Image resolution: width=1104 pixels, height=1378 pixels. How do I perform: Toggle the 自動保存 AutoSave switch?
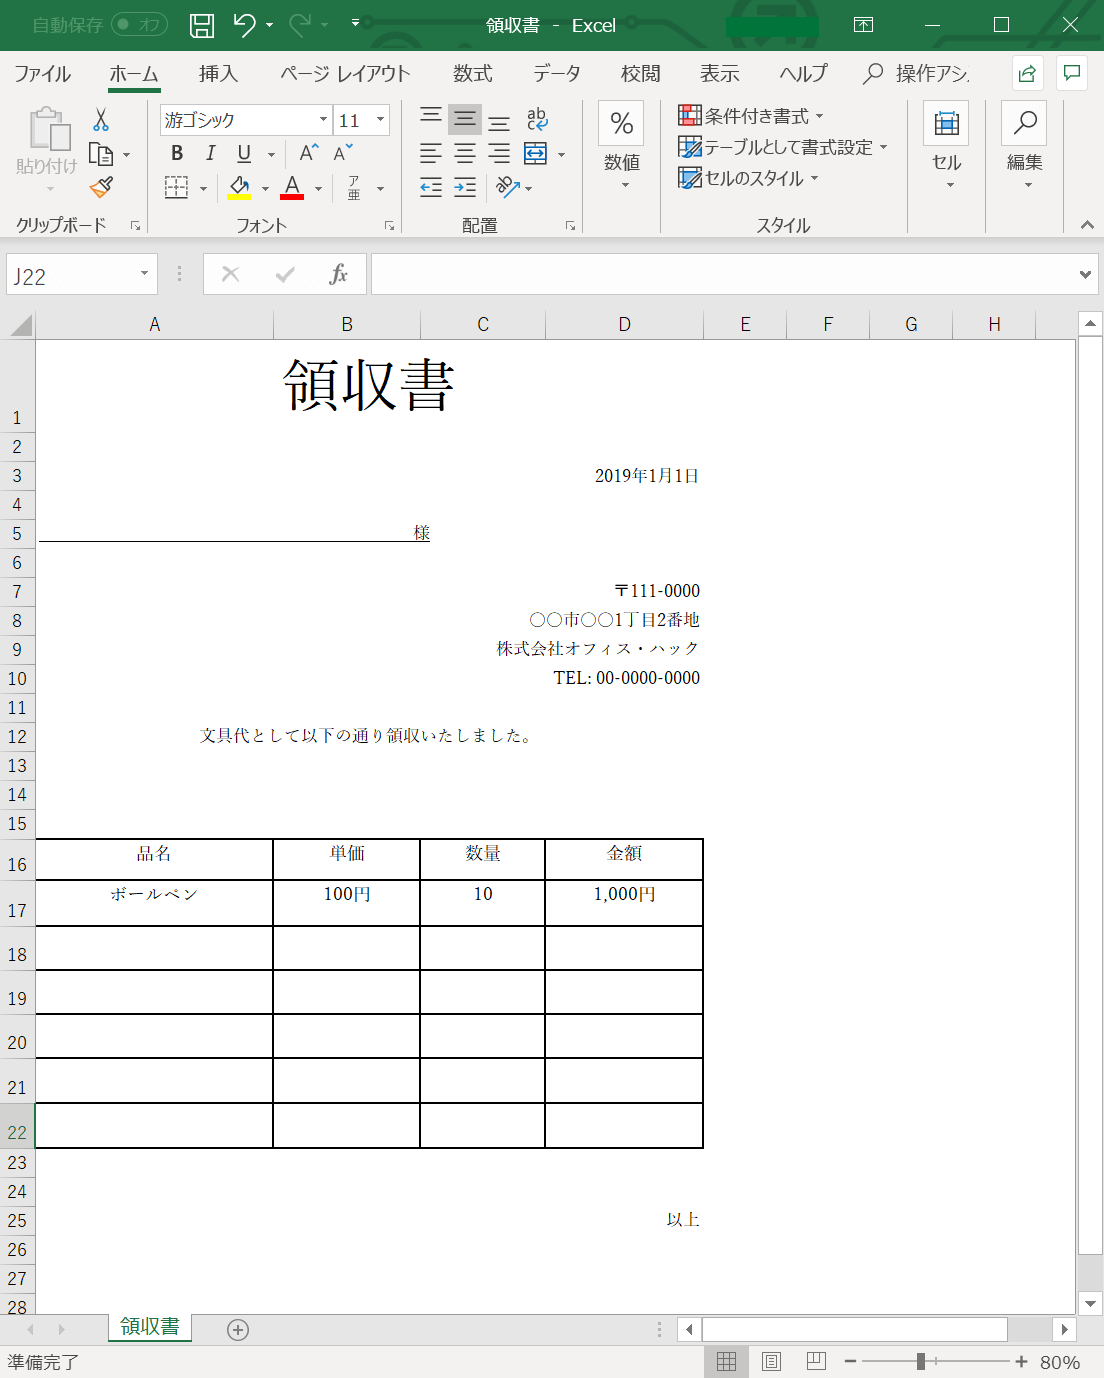pyautogui.click(x=139, y=25)
